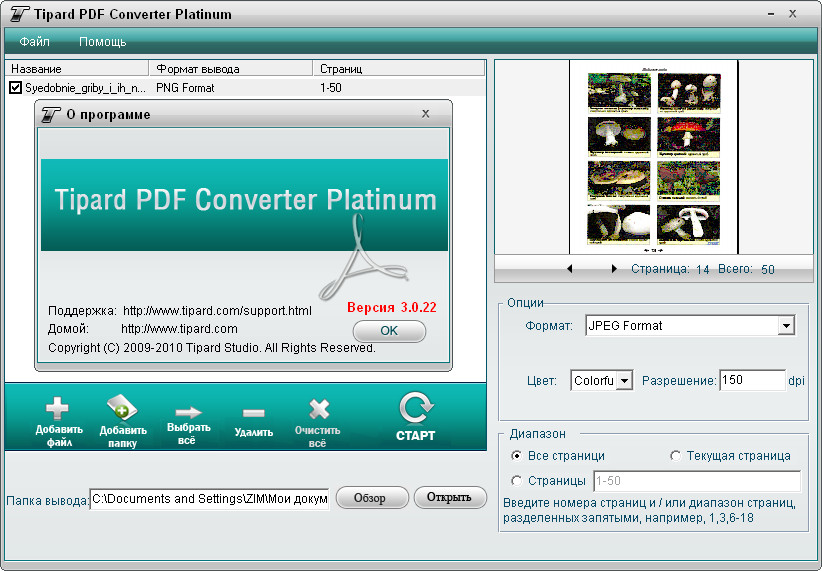Open the Цвет Colorful dropdown
This screenshot has height=571, width=822.
[x=624, y=381]
